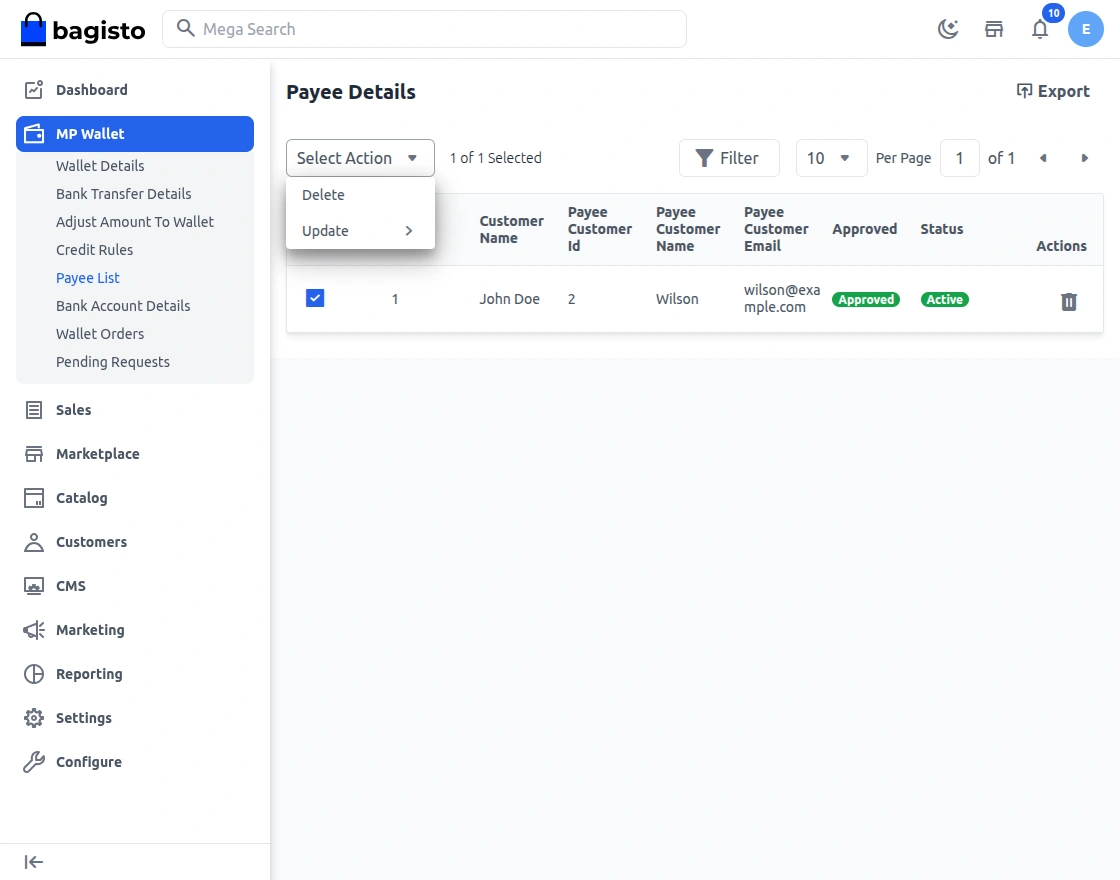Go to next page arrow
This screenshot has width=1120, height=880.
point(1084,158)
